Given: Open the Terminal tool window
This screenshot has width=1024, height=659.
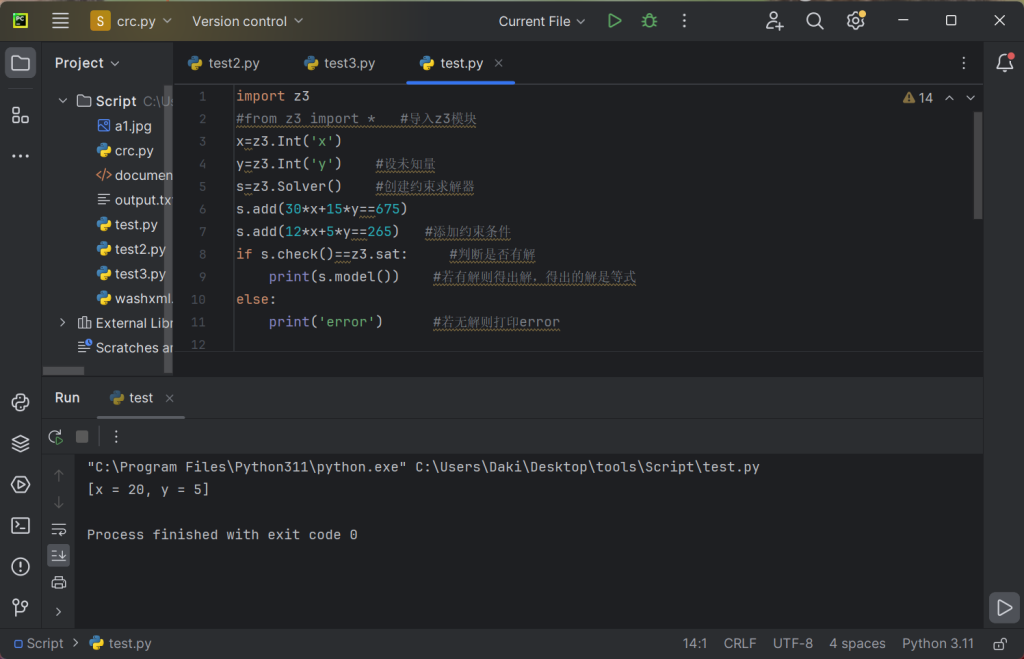Looking at the screenshot, I should point(20,526).
